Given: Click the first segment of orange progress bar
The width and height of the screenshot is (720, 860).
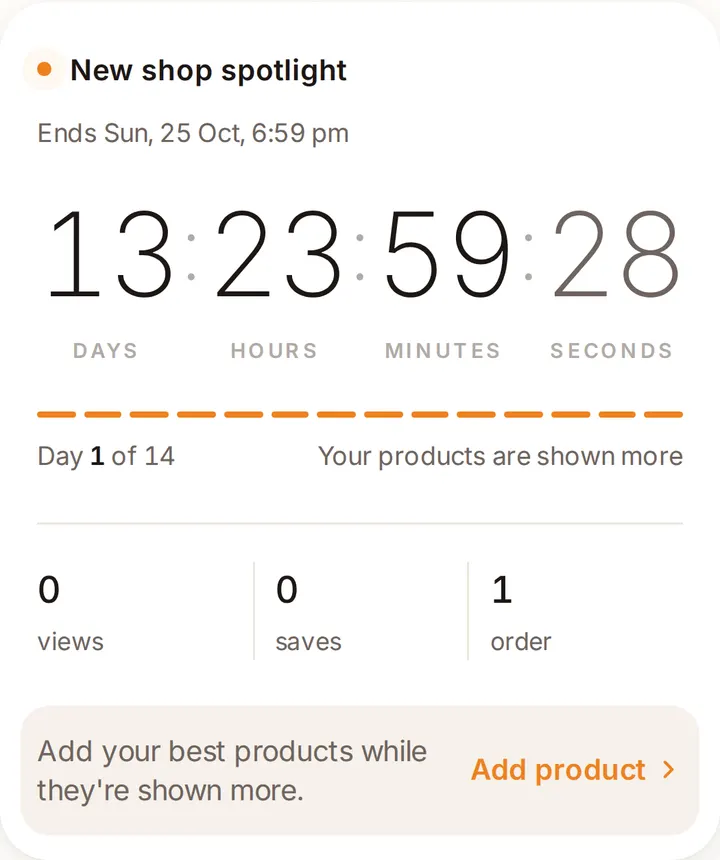Looking at the screenshot, I should [56, 415].
